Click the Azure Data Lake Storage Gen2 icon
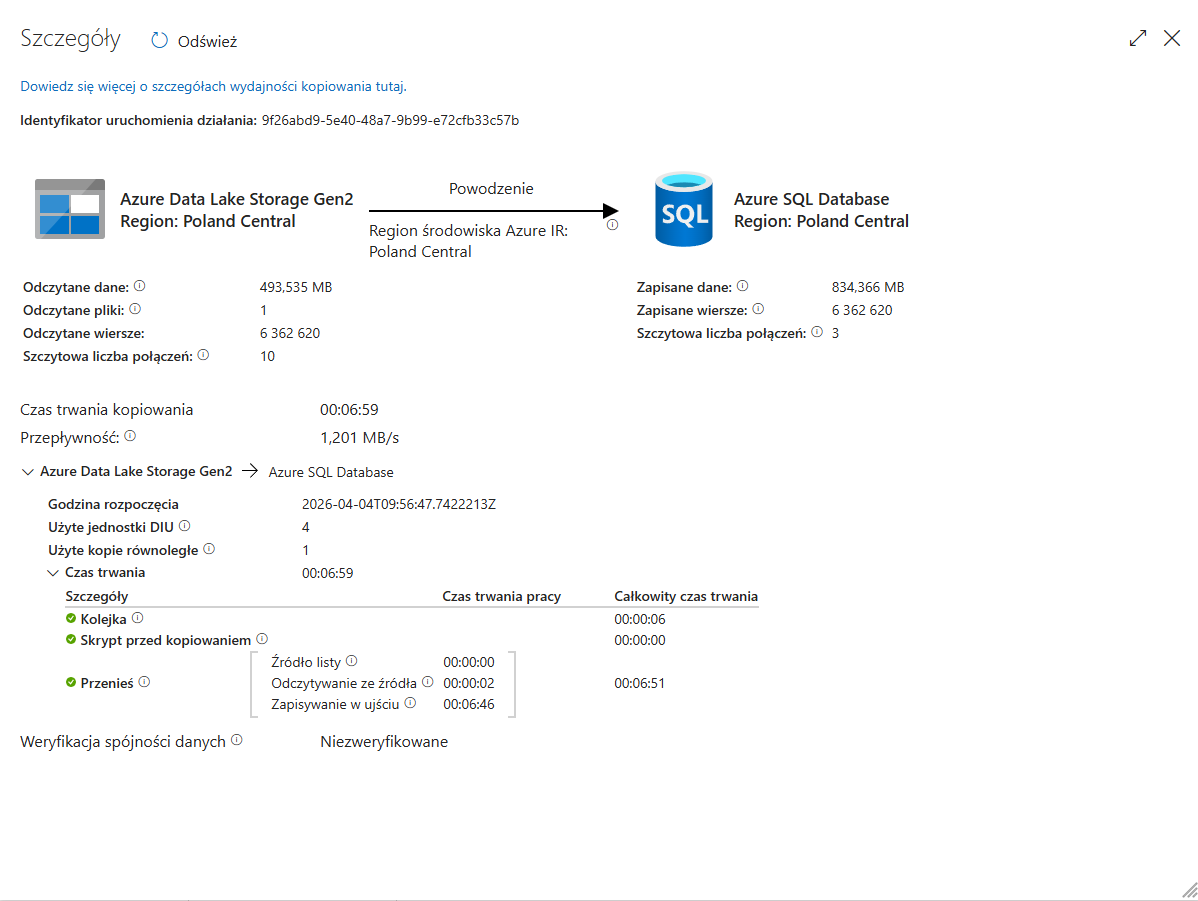This screenshot has height=901, width=1198. point(70,209)
